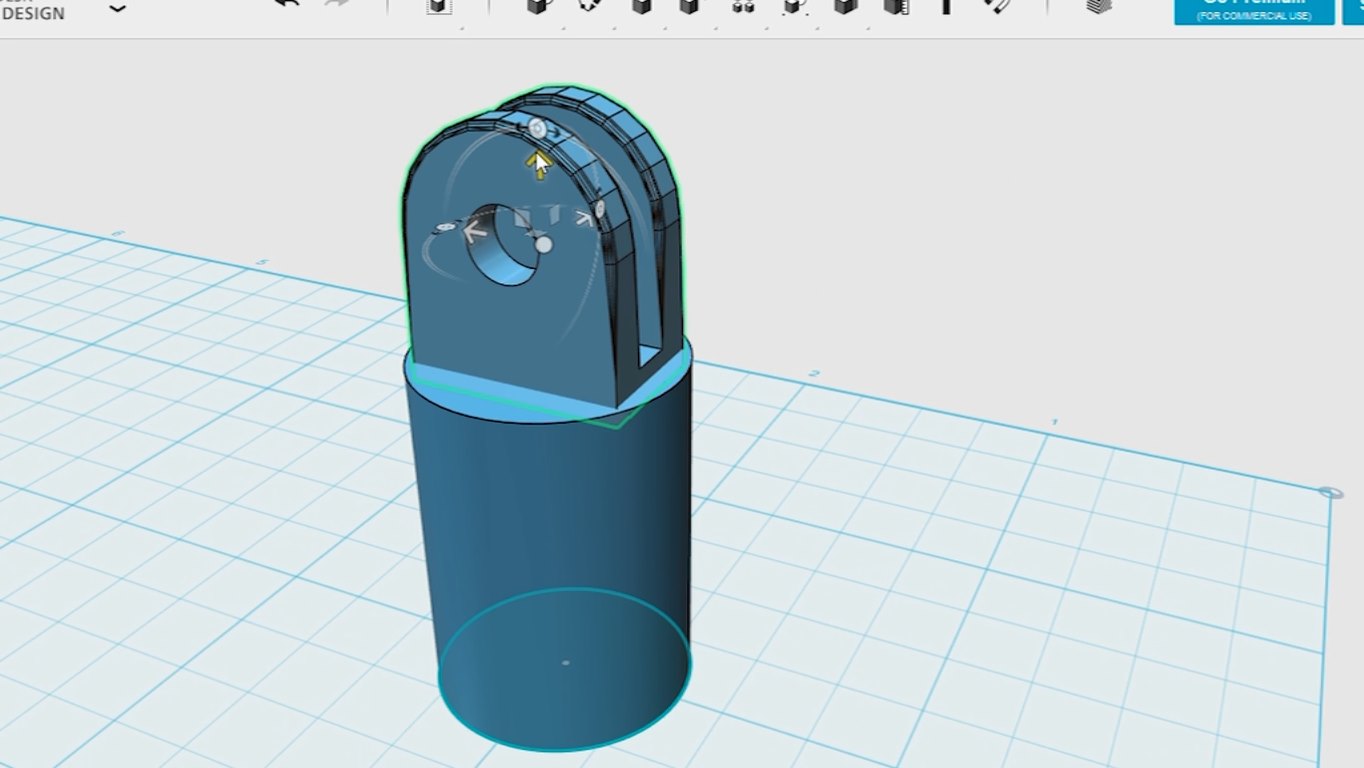Screen dimensions: 1364x768
Task: Open the Construct tool menu
Action: (641, 6)
